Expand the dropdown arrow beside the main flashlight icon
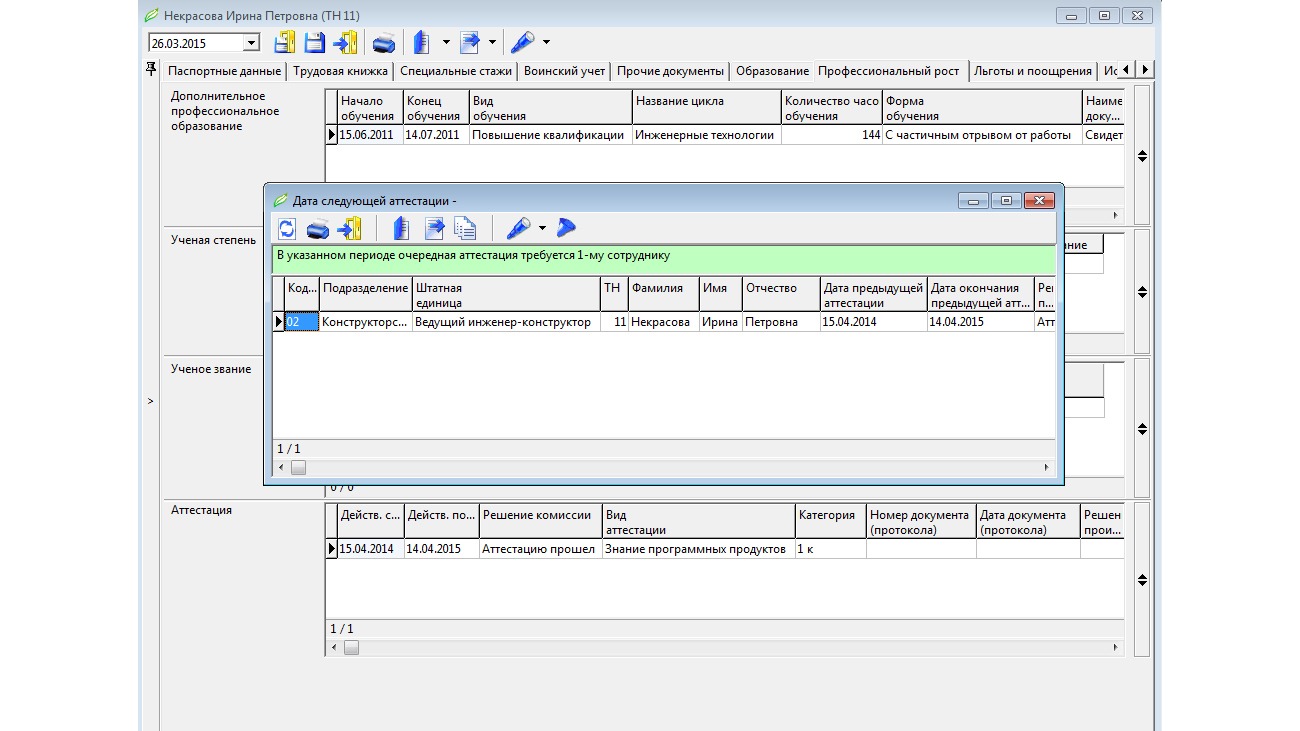Image resolution: width=1300 pixels, height=731 pixels. [547, 43]
